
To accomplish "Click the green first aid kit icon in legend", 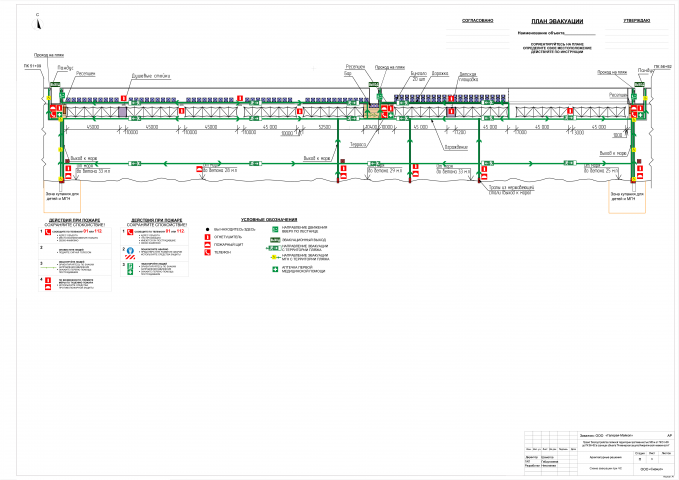I will (x=275, y=269).
